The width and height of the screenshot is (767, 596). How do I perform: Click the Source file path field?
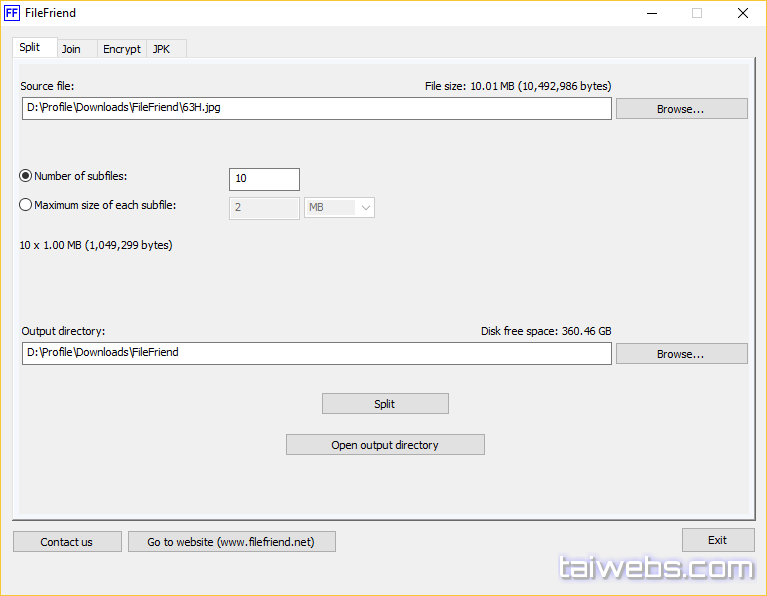click(x=316, y=108)
